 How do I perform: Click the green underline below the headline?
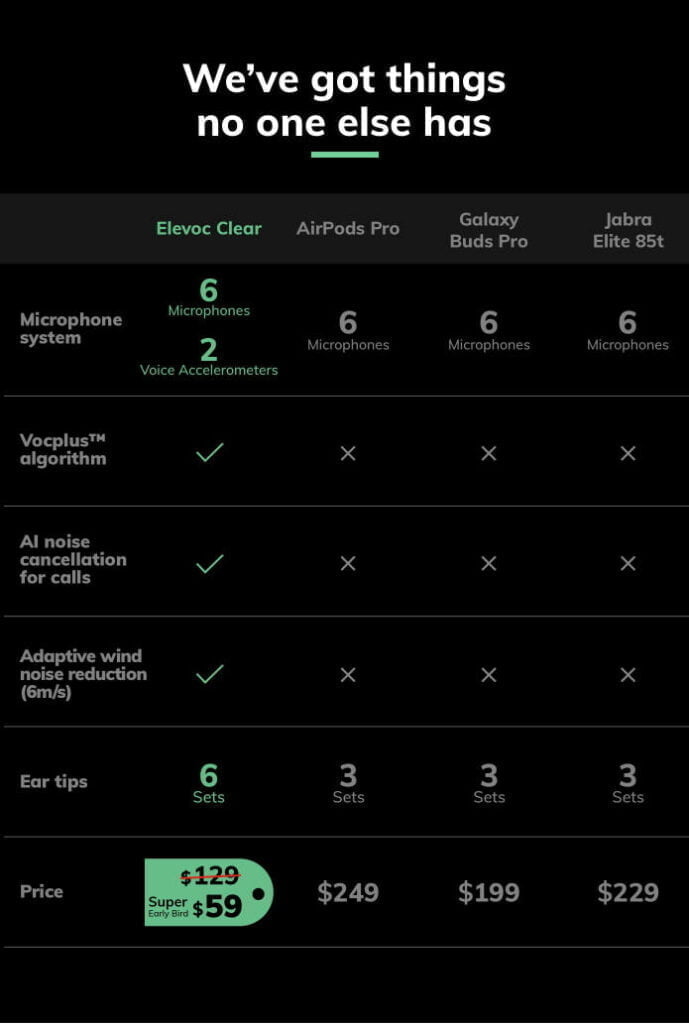click(x=345, y=155)
